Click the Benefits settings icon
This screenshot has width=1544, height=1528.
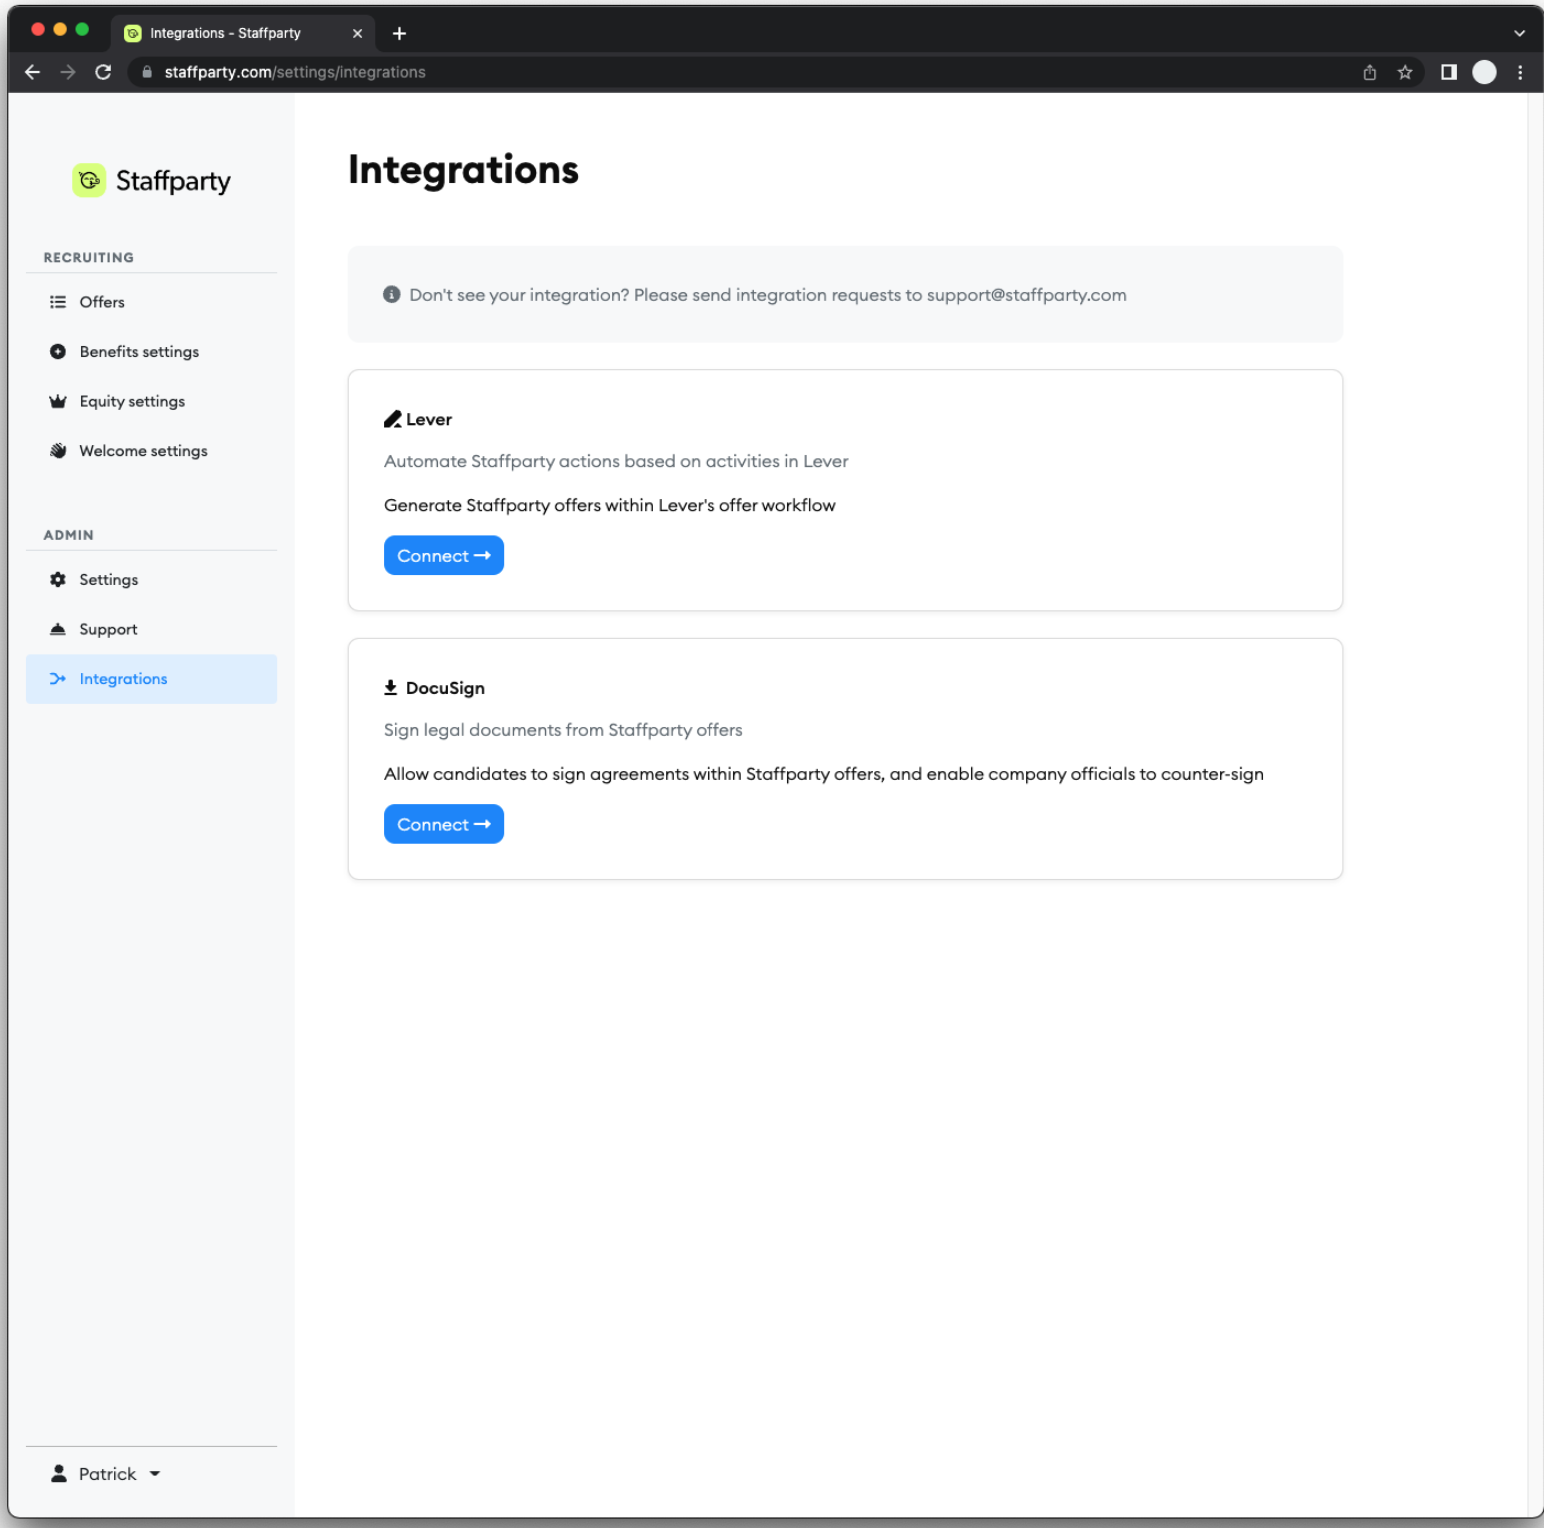click(58, 351)
